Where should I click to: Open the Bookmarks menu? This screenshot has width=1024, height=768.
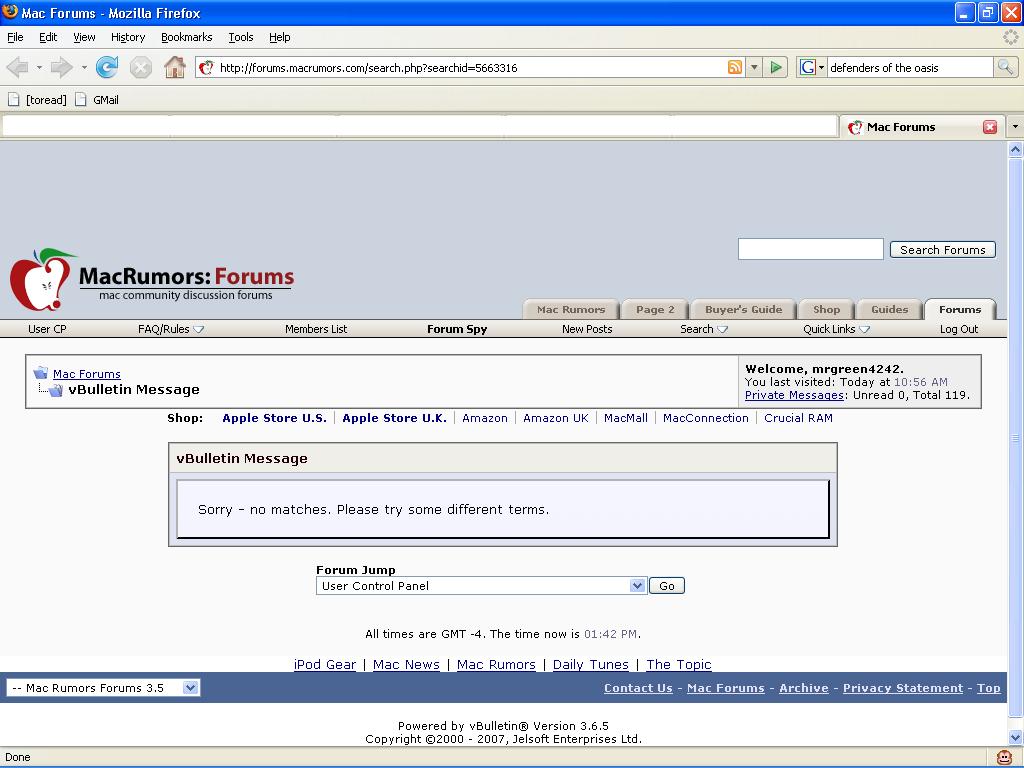(x=187, y=37)
